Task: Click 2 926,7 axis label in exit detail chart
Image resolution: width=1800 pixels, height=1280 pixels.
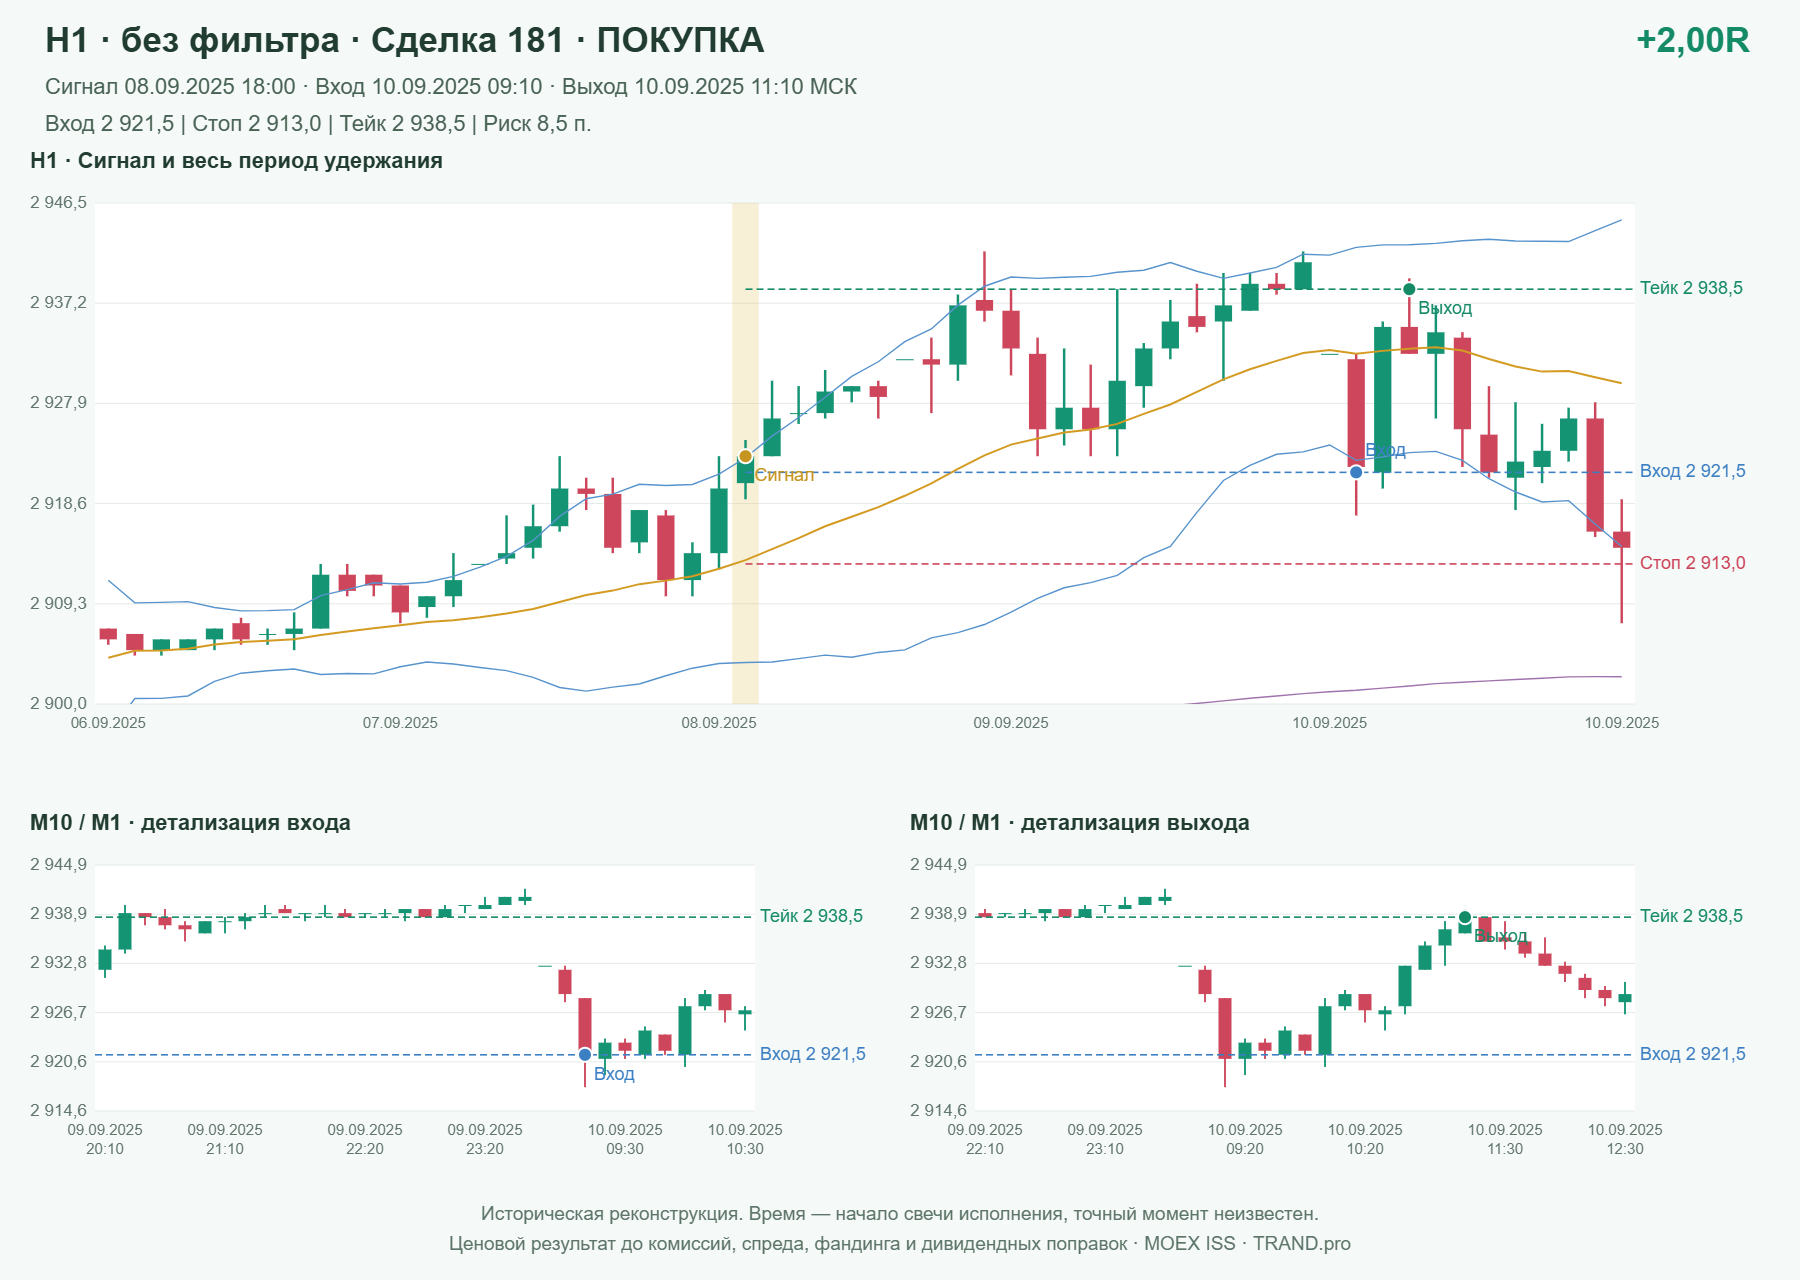Action: pyautogui.click(x=939, y=1012)
